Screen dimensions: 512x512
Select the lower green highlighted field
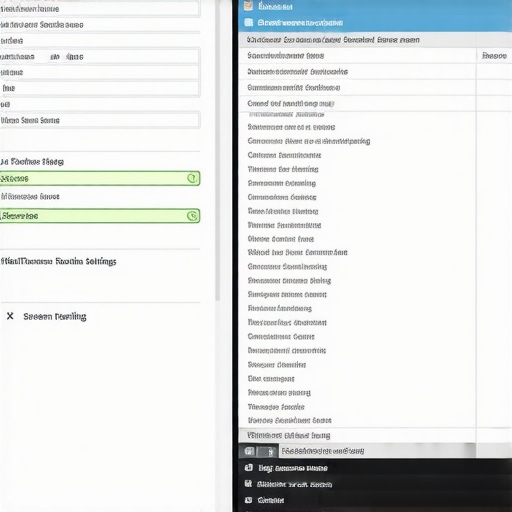pyautogui.click(x=100, y=216)
